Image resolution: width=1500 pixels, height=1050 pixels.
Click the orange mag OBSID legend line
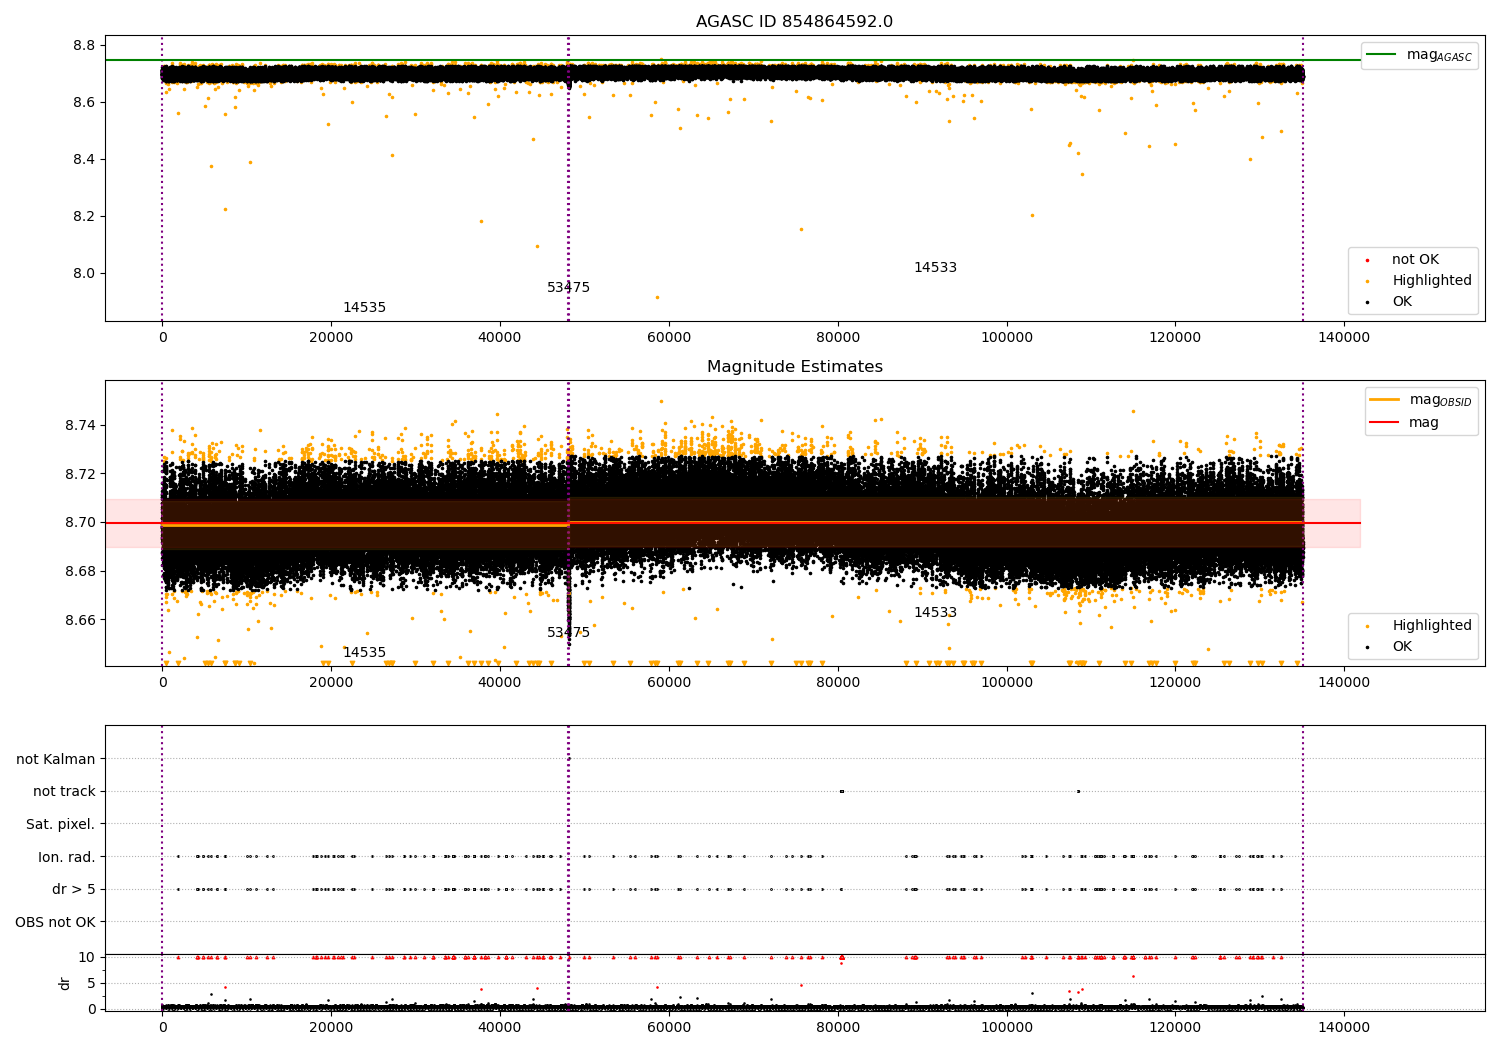[1385, 400]
